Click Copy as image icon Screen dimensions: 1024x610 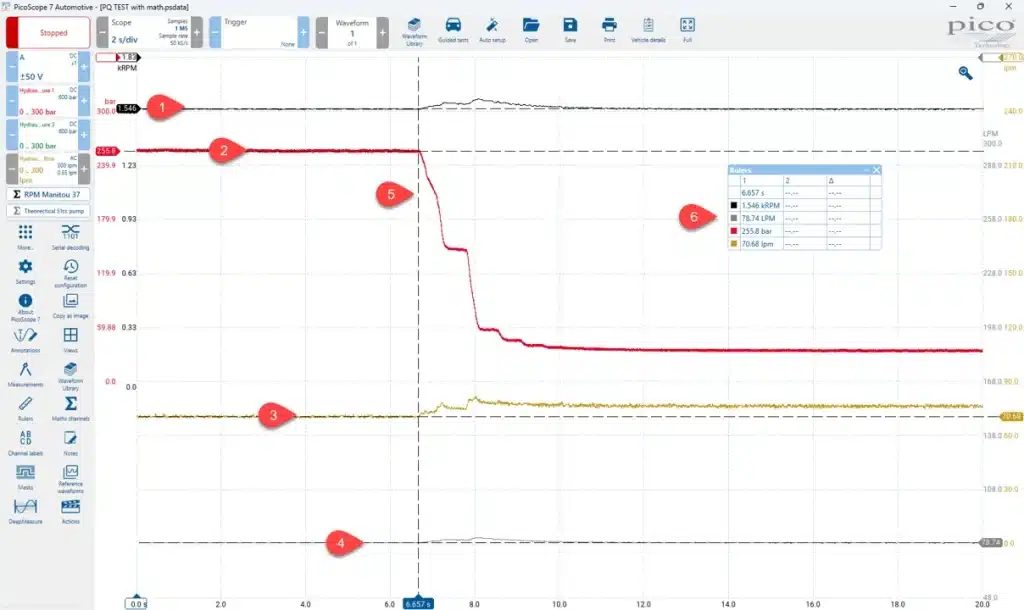click(71, 305)
